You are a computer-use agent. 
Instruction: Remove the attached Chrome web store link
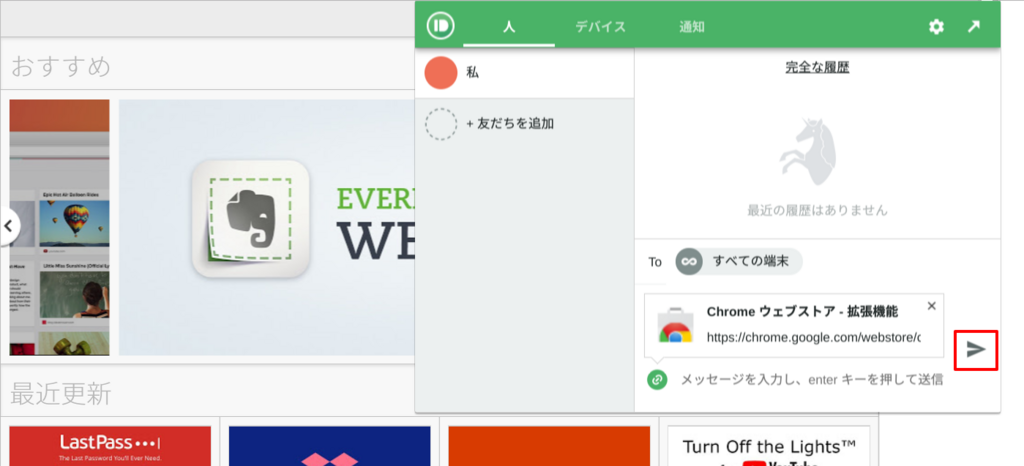pyautogui.click(x=932, y=305)
